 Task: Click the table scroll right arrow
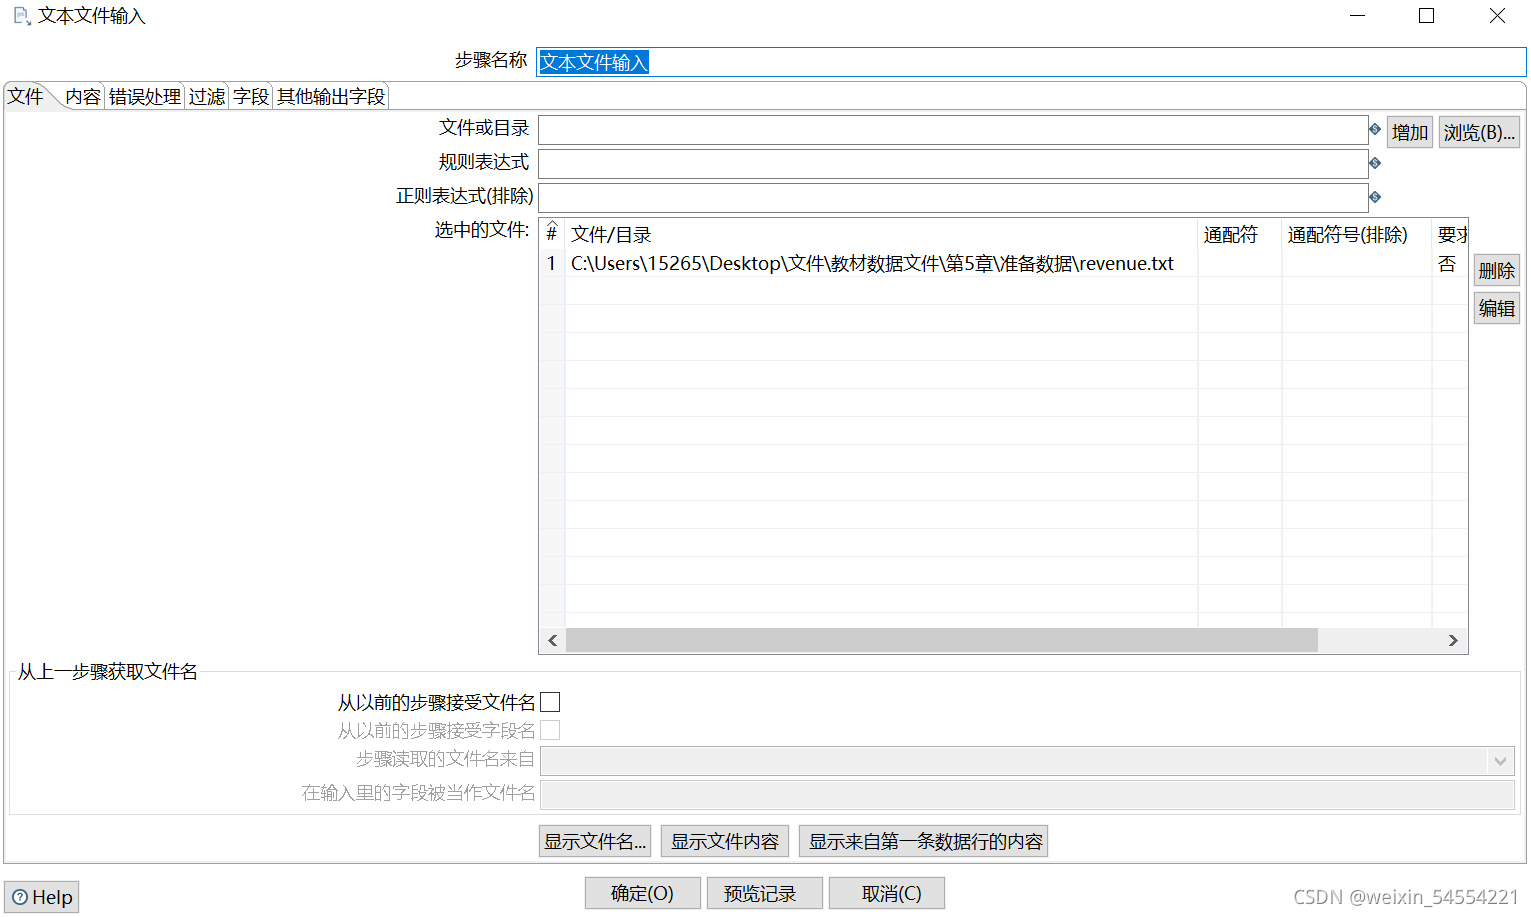click(x=1453, y=640)
